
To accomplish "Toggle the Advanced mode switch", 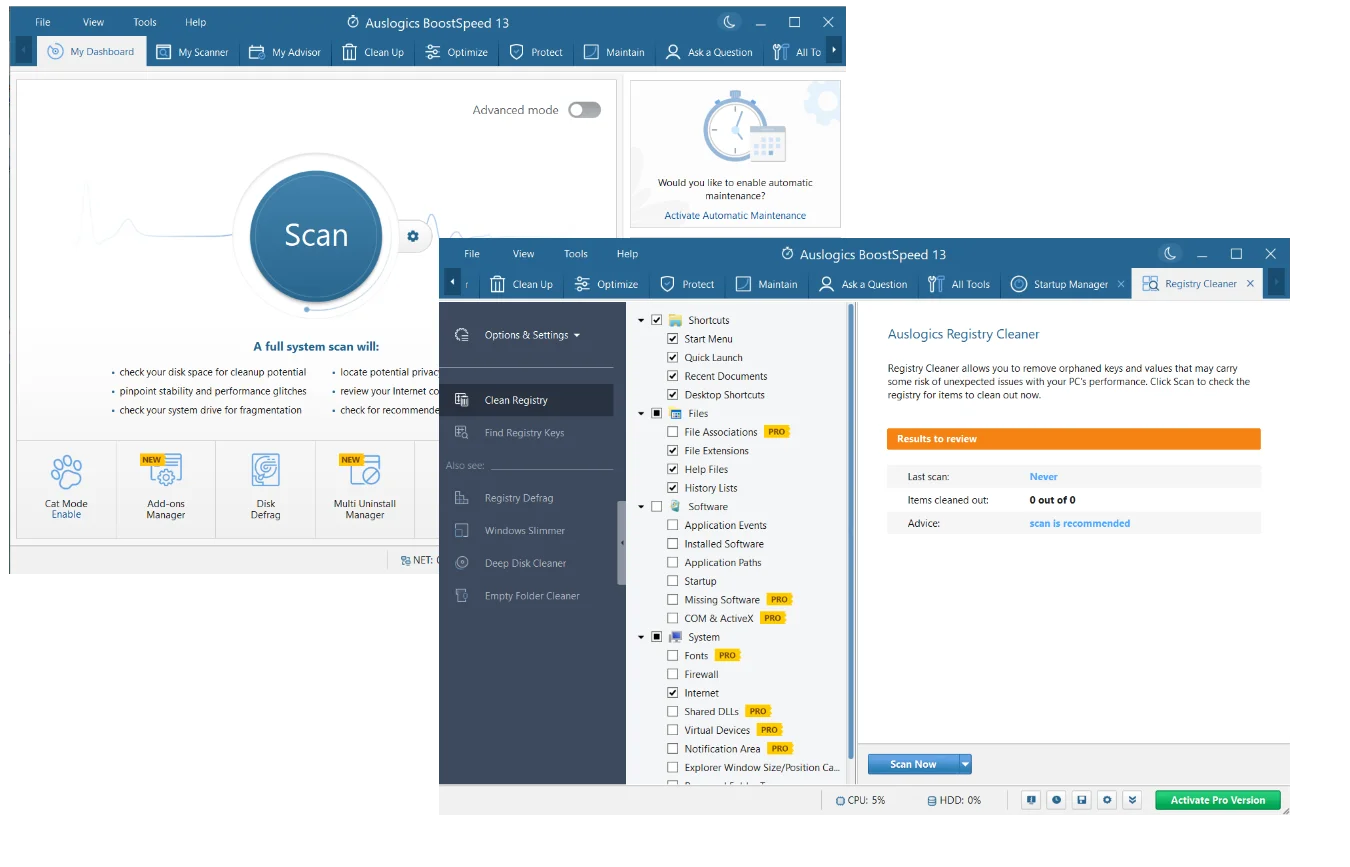I will tap(584, 110).
